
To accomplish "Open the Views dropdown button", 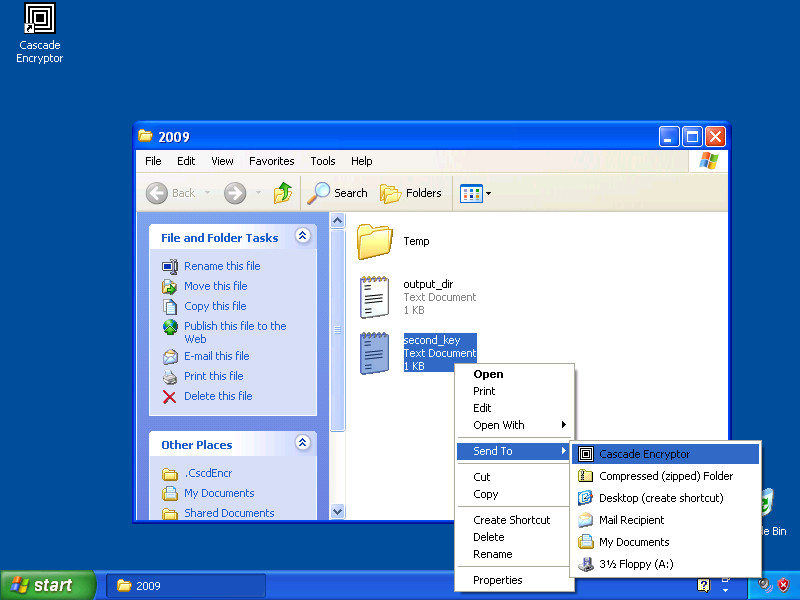I will [476, 193].
